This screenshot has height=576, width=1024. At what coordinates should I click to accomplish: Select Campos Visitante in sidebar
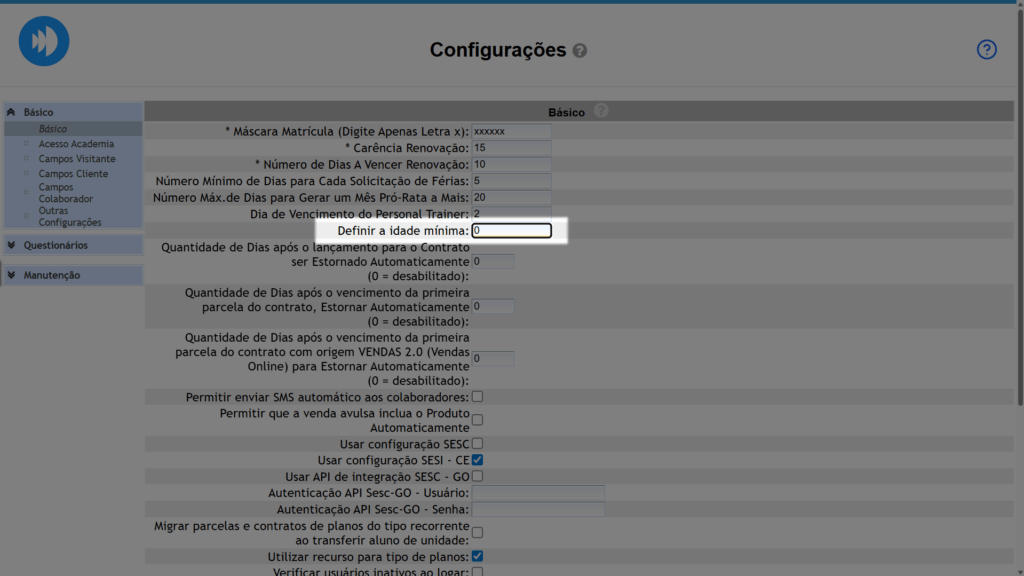point(77,159)
